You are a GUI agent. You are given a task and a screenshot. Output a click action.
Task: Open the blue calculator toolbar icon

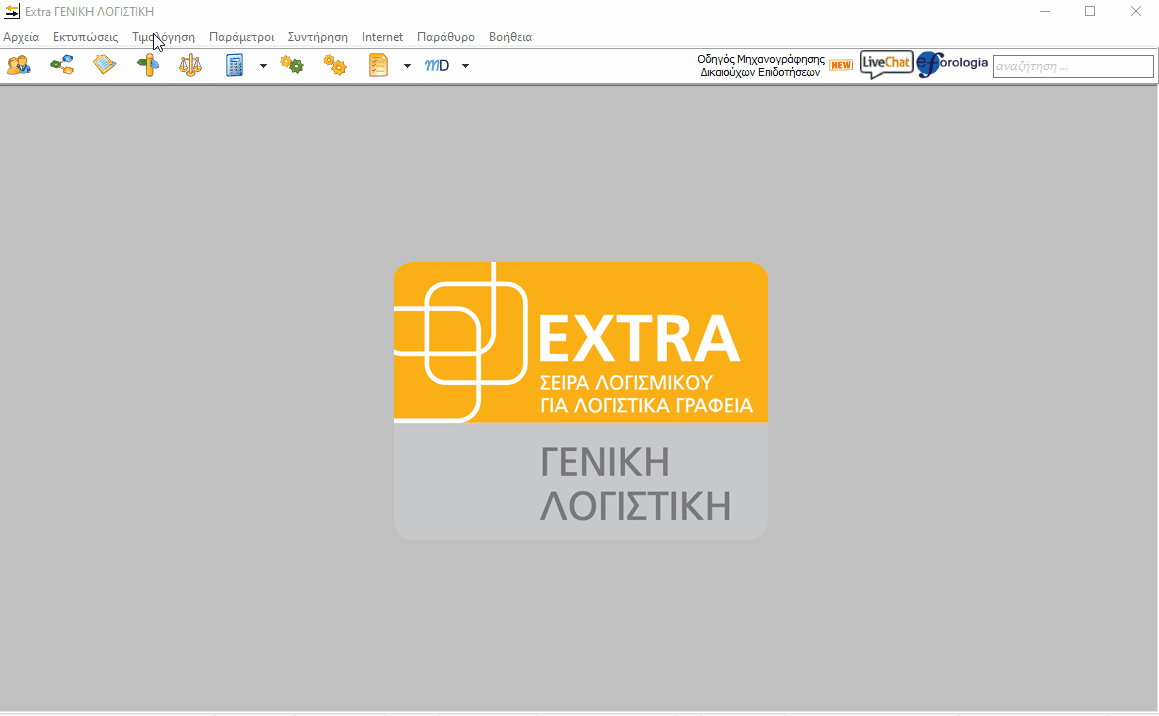pyautogui.click(x=235, y=66)
